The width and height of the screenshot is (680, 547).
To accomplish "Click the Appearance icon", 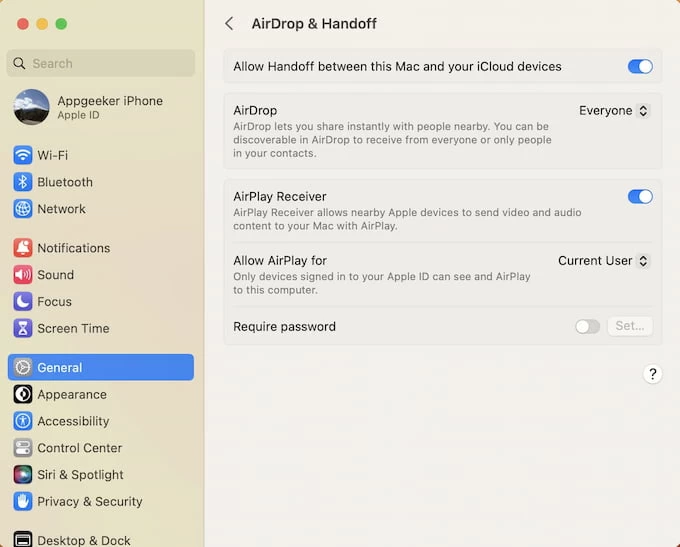I will [x=23, y=394].
